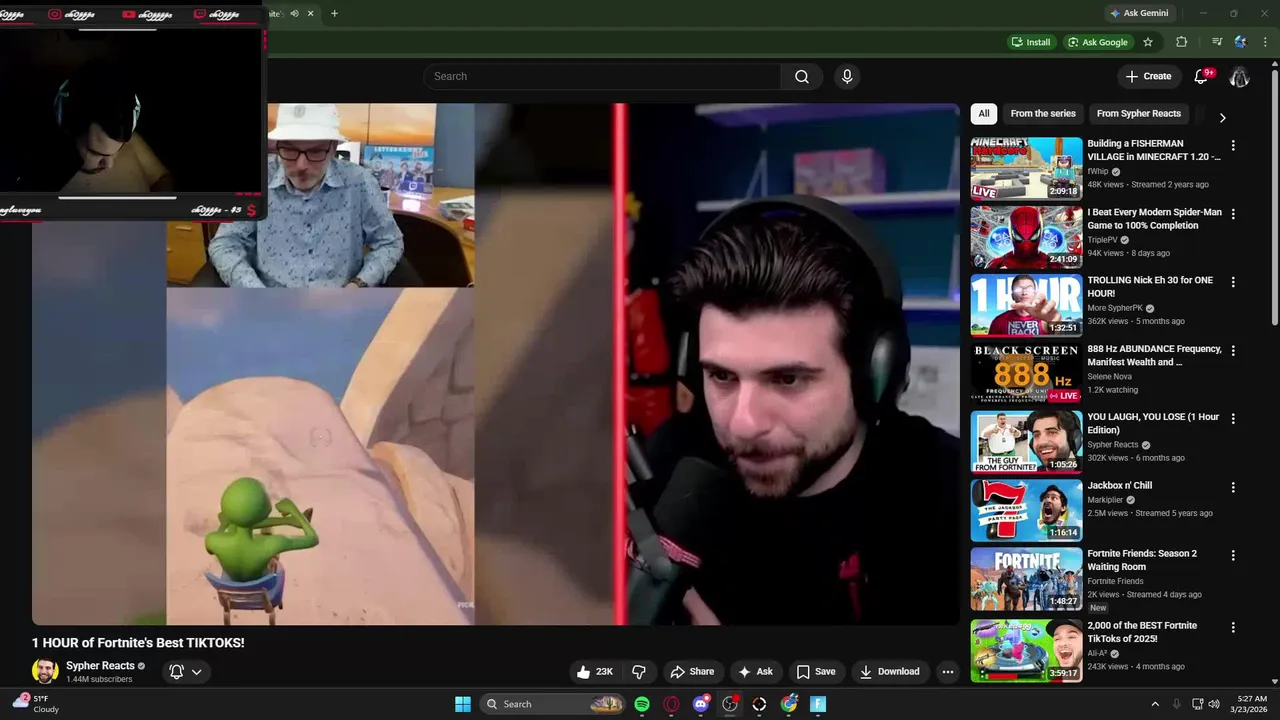
Task: Open Building a FISHERMAN VILLAGE thumbnail
Action: click(x=1026, y=169)
